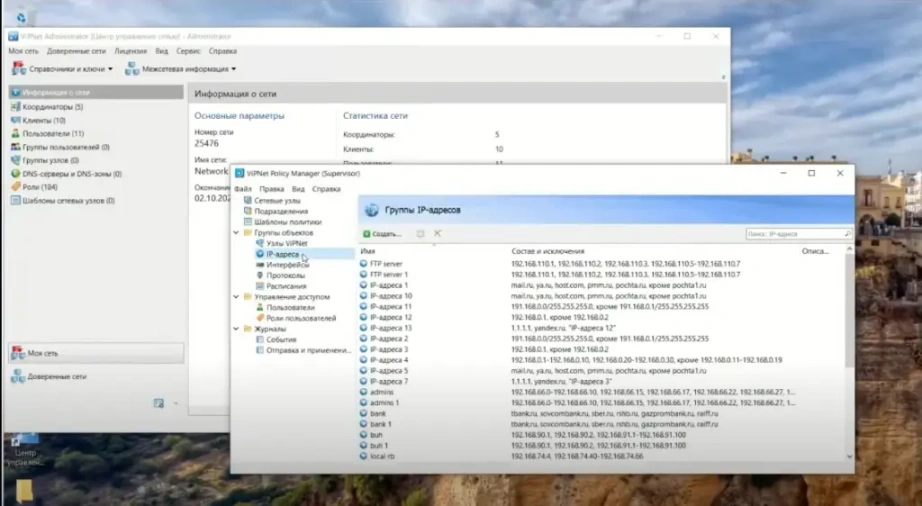Click the copy icon next to Создать
Screen dimensions: 922x506
tap(420, 233)
